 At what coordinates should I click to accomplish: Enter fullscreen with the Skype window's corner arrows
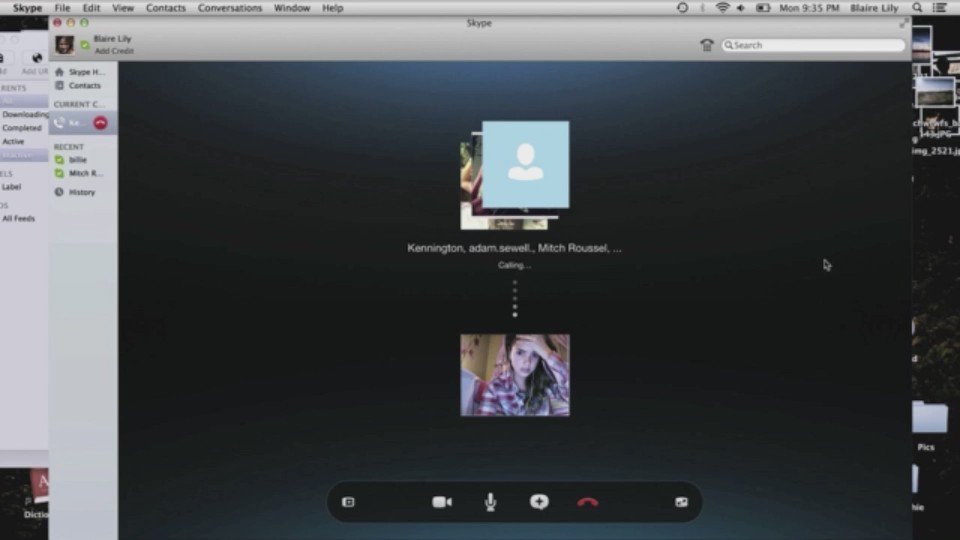[x=904, y=23]
